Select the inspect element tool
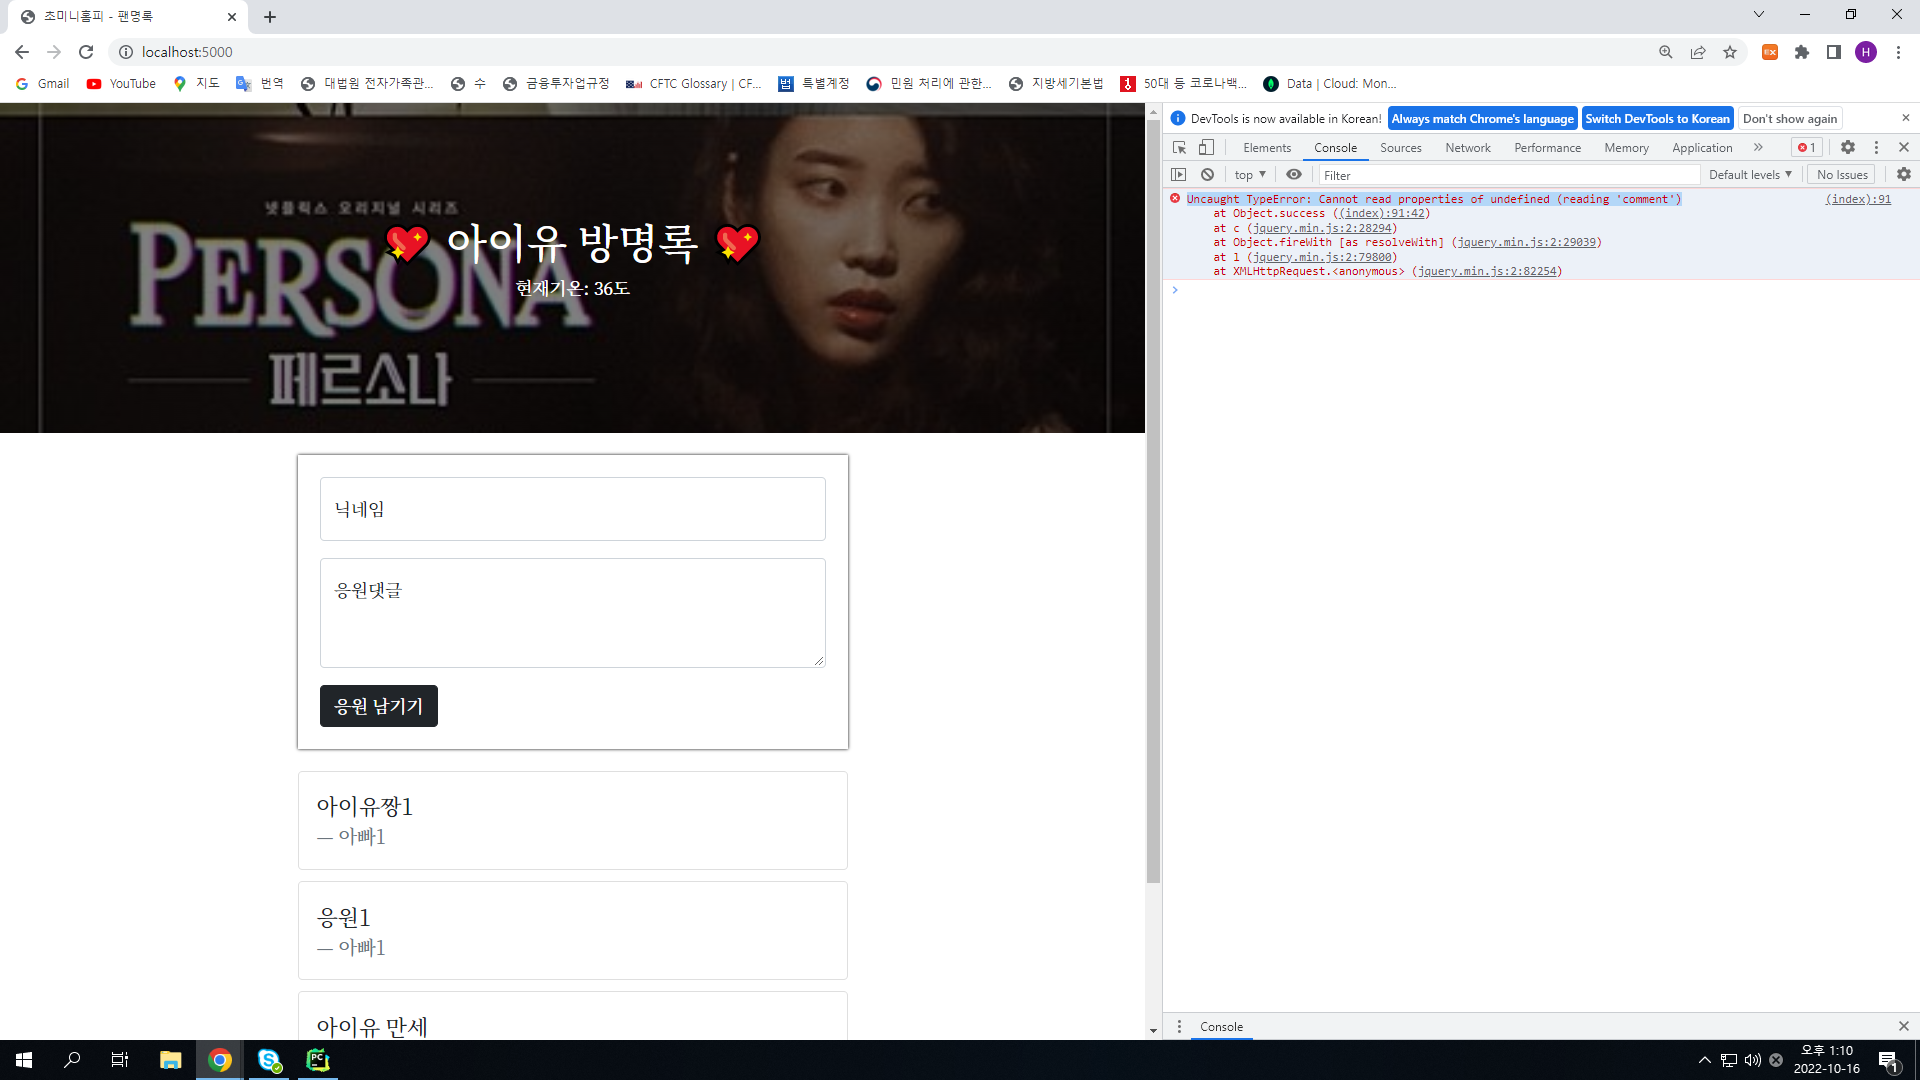This screenshot has width=1920, height=1080. point(1179,147)
